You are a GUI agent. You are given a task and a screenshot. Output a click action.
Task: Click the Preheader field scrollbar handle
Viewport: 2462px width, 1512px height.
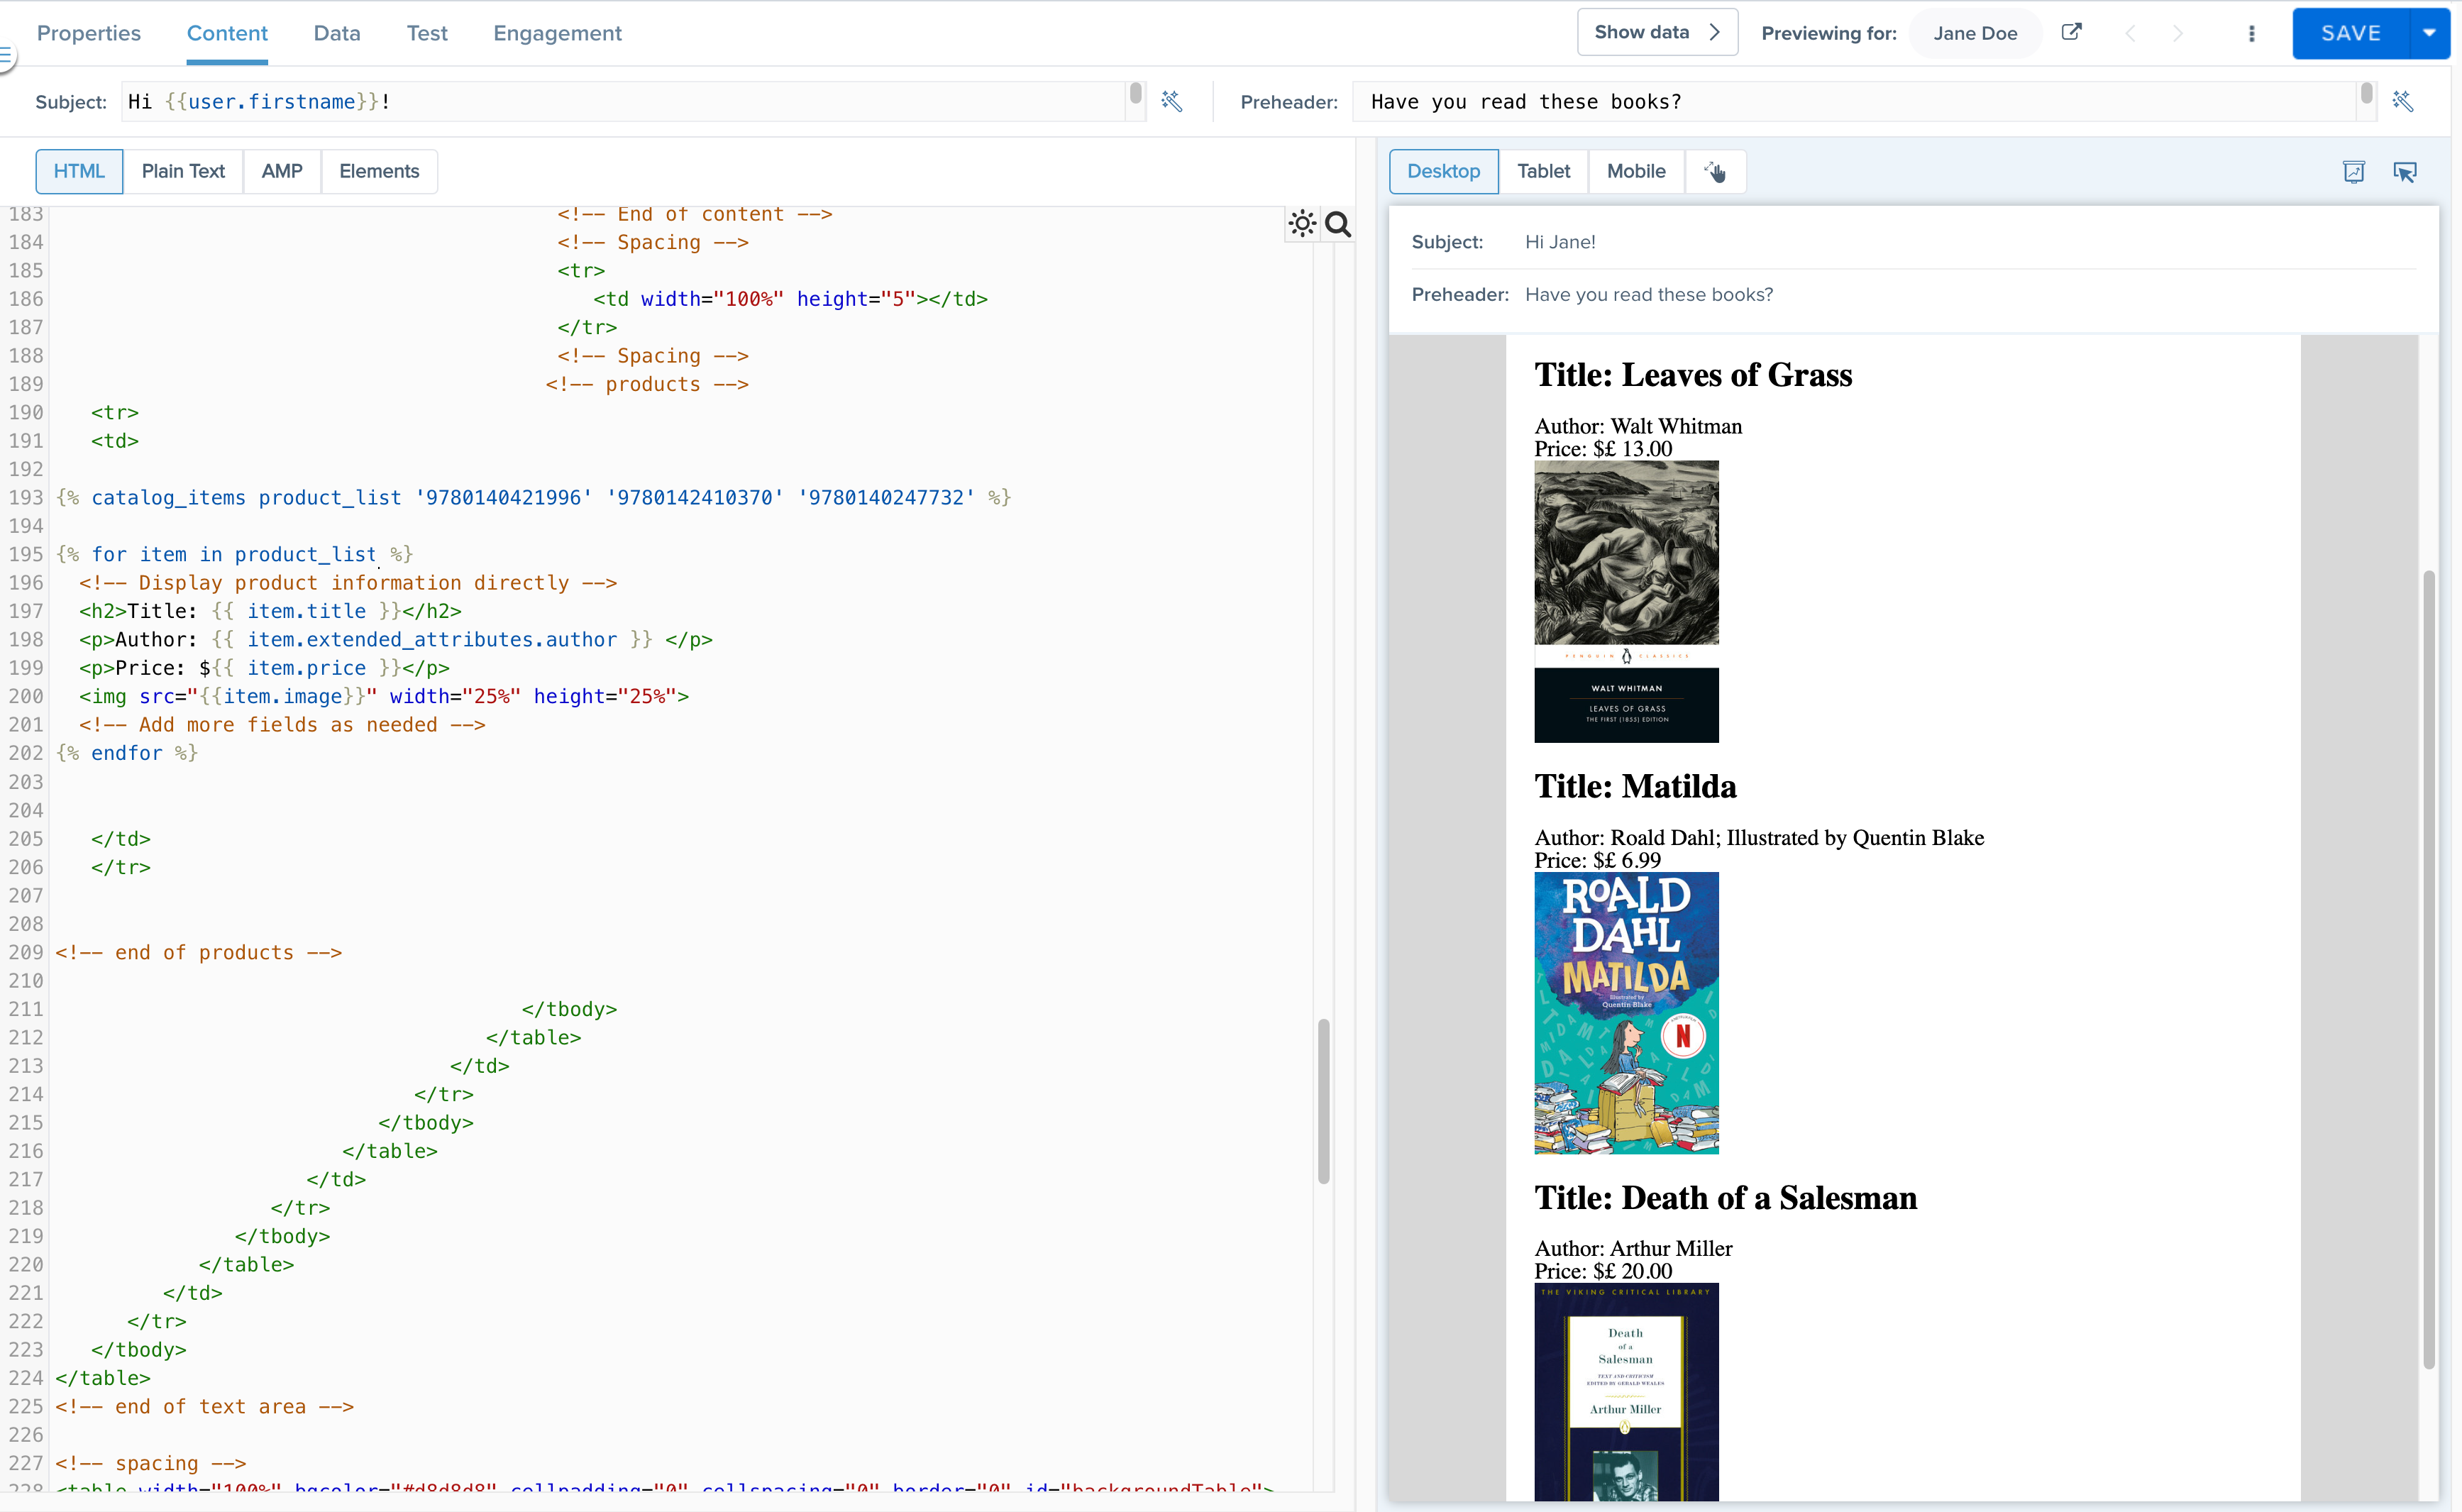[2366, 93]
